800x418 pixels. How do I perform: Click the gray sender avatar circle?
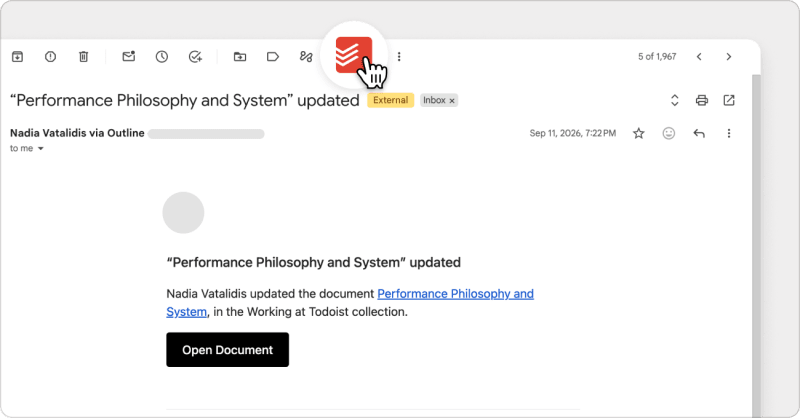(x=183, y=213)
